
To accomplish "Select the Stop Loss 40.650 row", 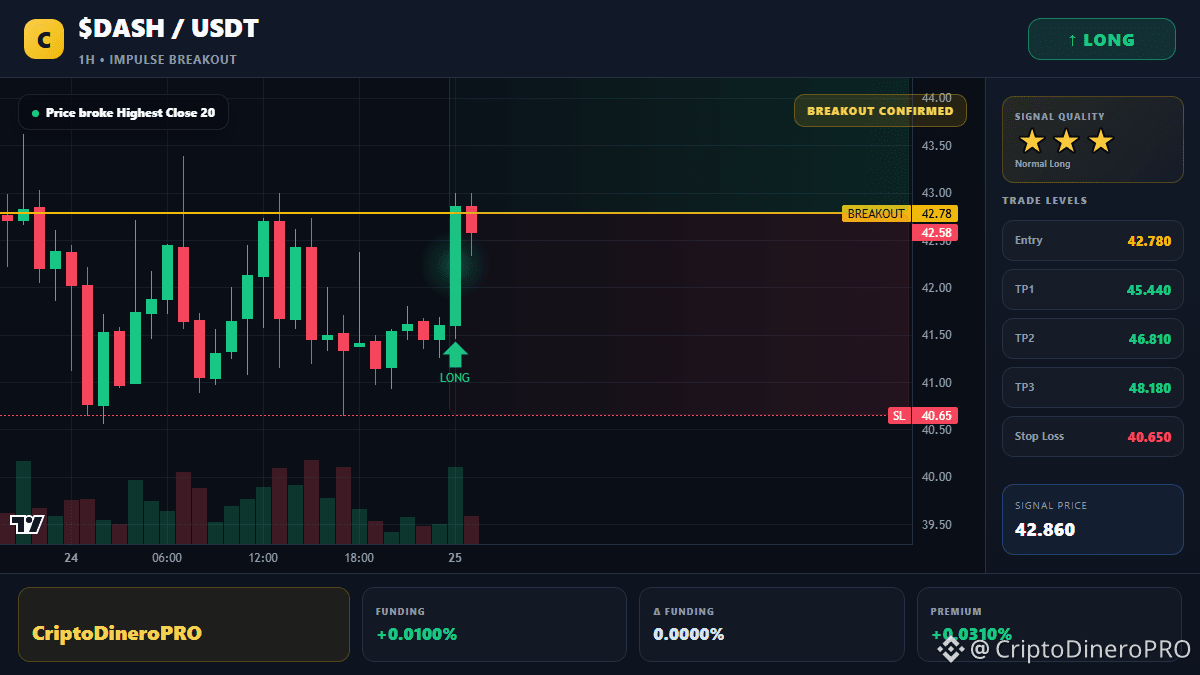I will coord(1093,437).
